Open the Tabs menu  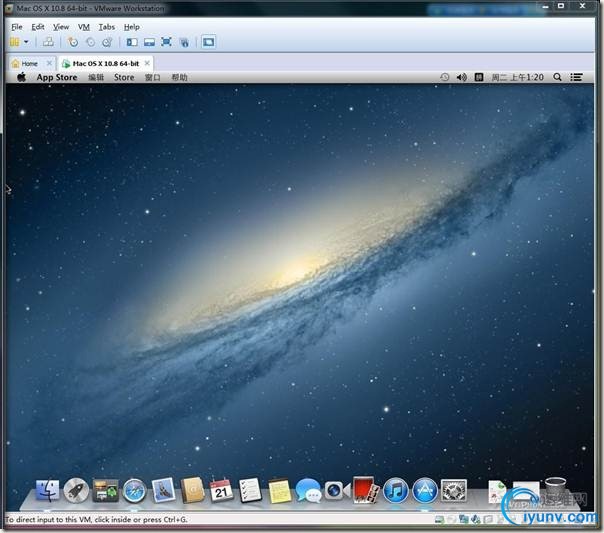click(x=107, y=27)
